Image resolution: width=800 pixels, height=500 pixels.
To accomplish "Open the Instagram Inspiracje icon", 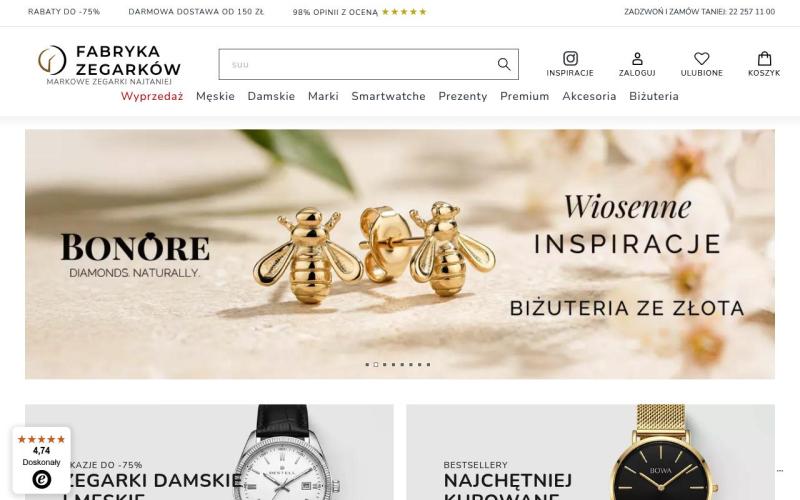I will [570, 58].
